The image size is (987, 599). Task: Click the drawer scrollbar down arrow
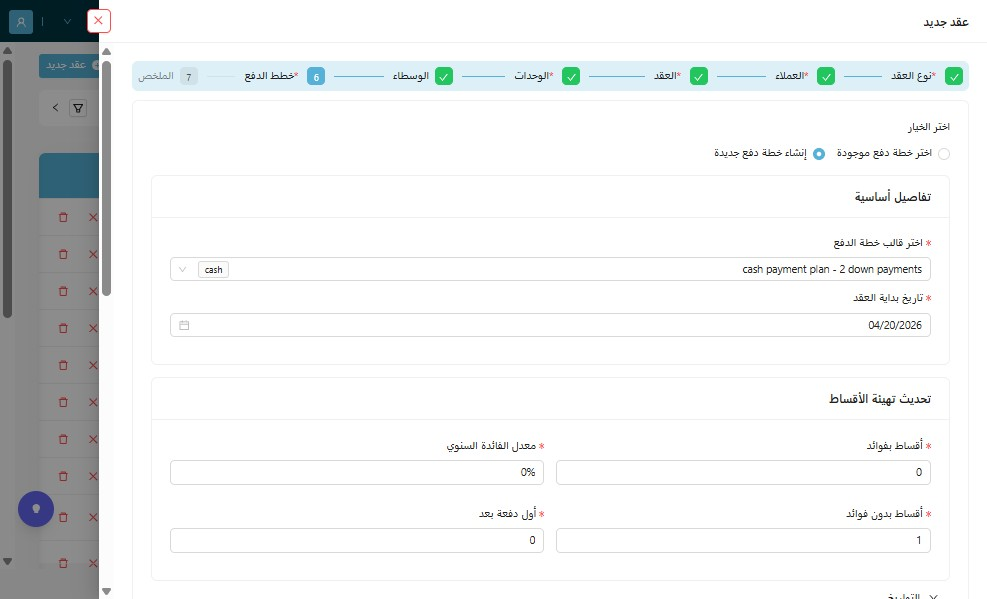[x=106, y=591]
